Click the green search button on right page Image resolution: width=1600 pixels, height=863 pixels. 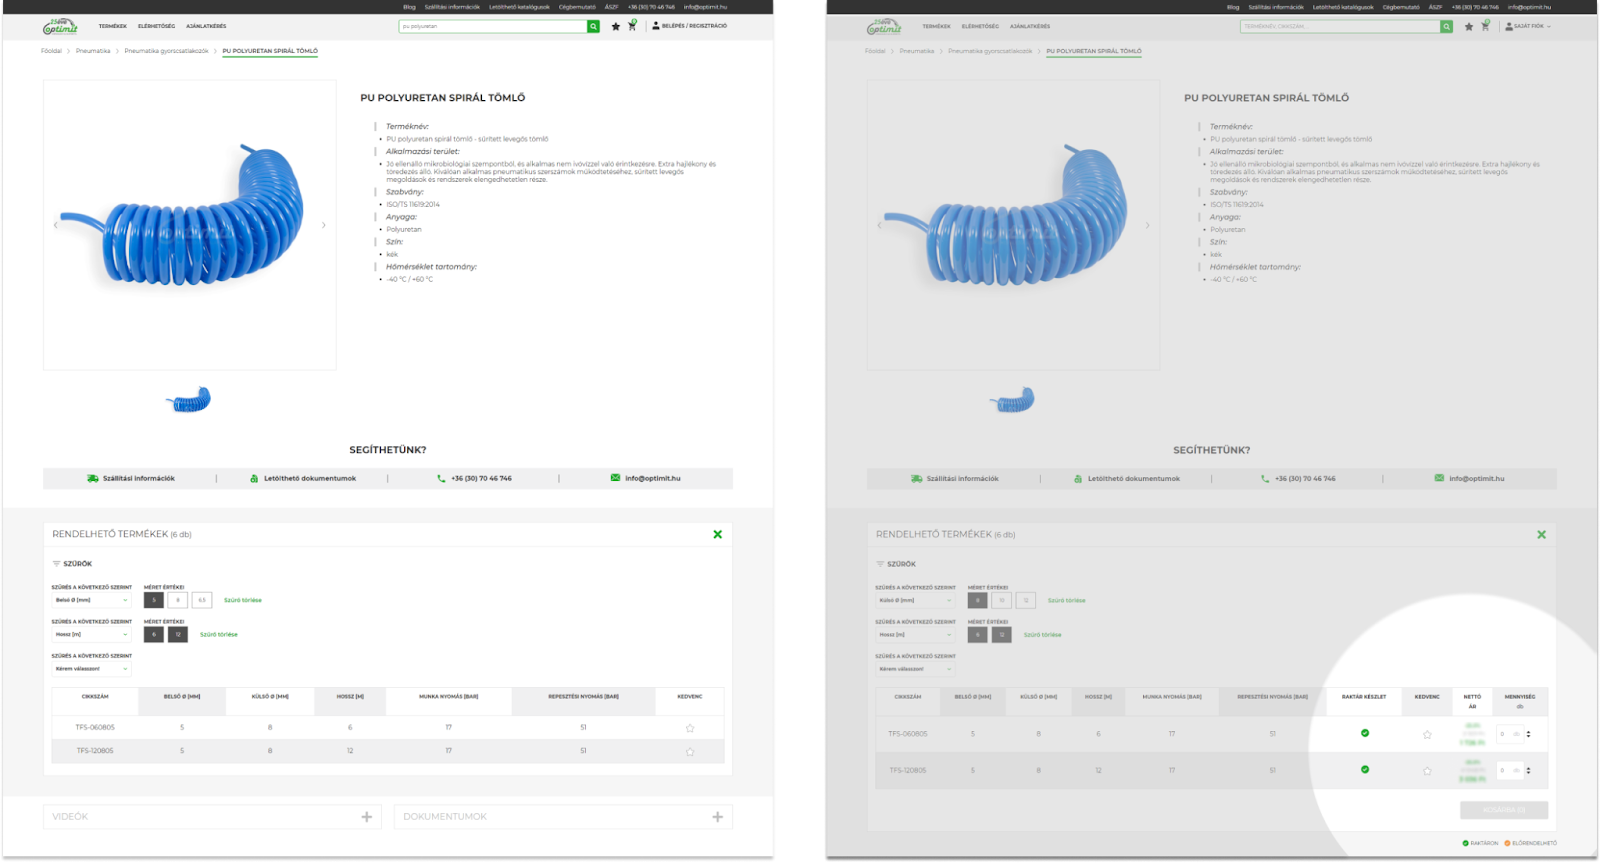point(1447,26)
